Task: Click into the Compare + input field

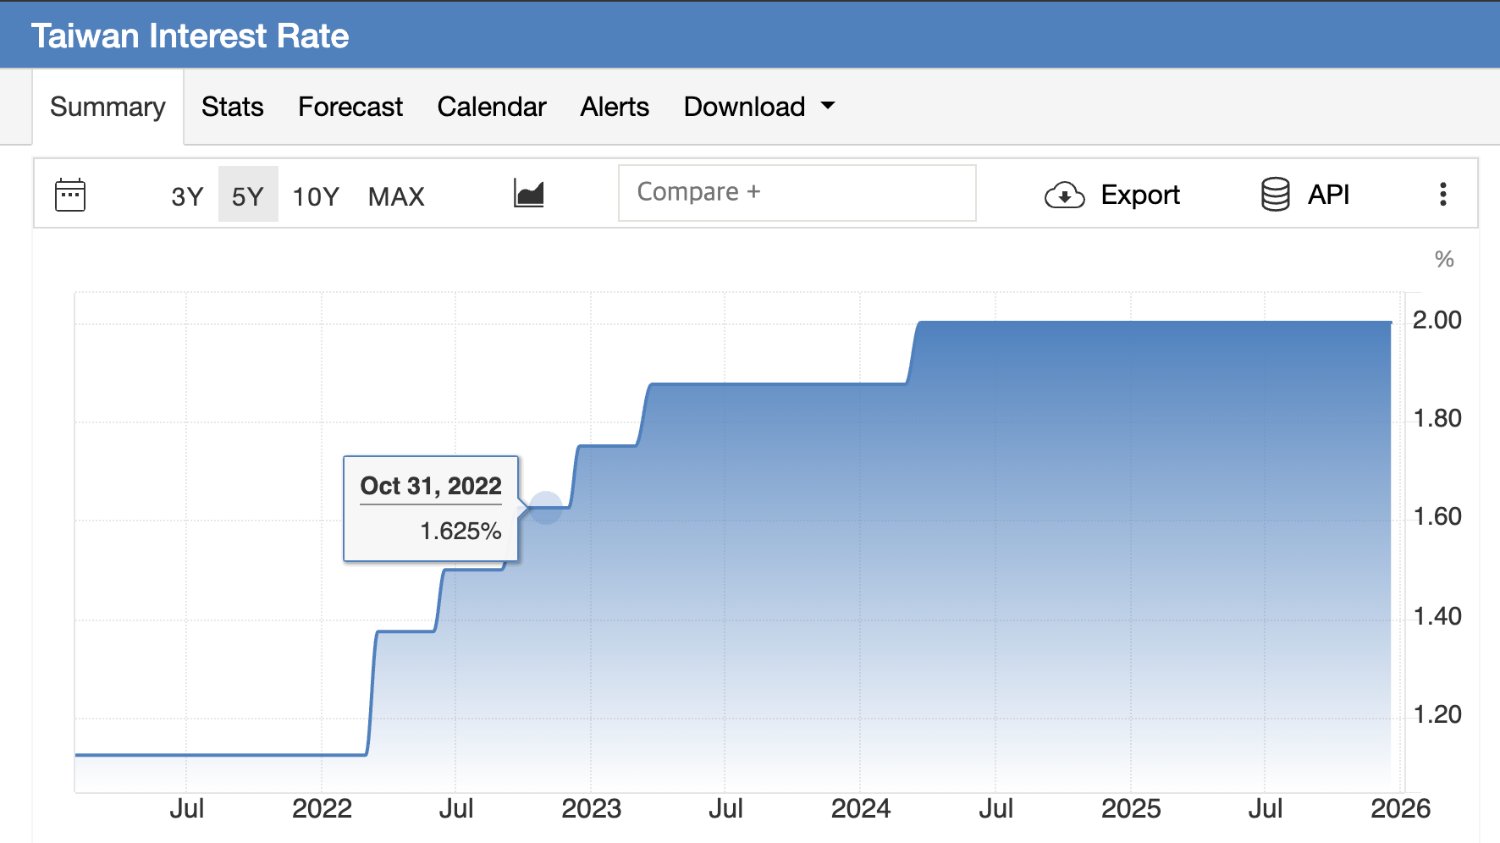Action: [796, 193]
